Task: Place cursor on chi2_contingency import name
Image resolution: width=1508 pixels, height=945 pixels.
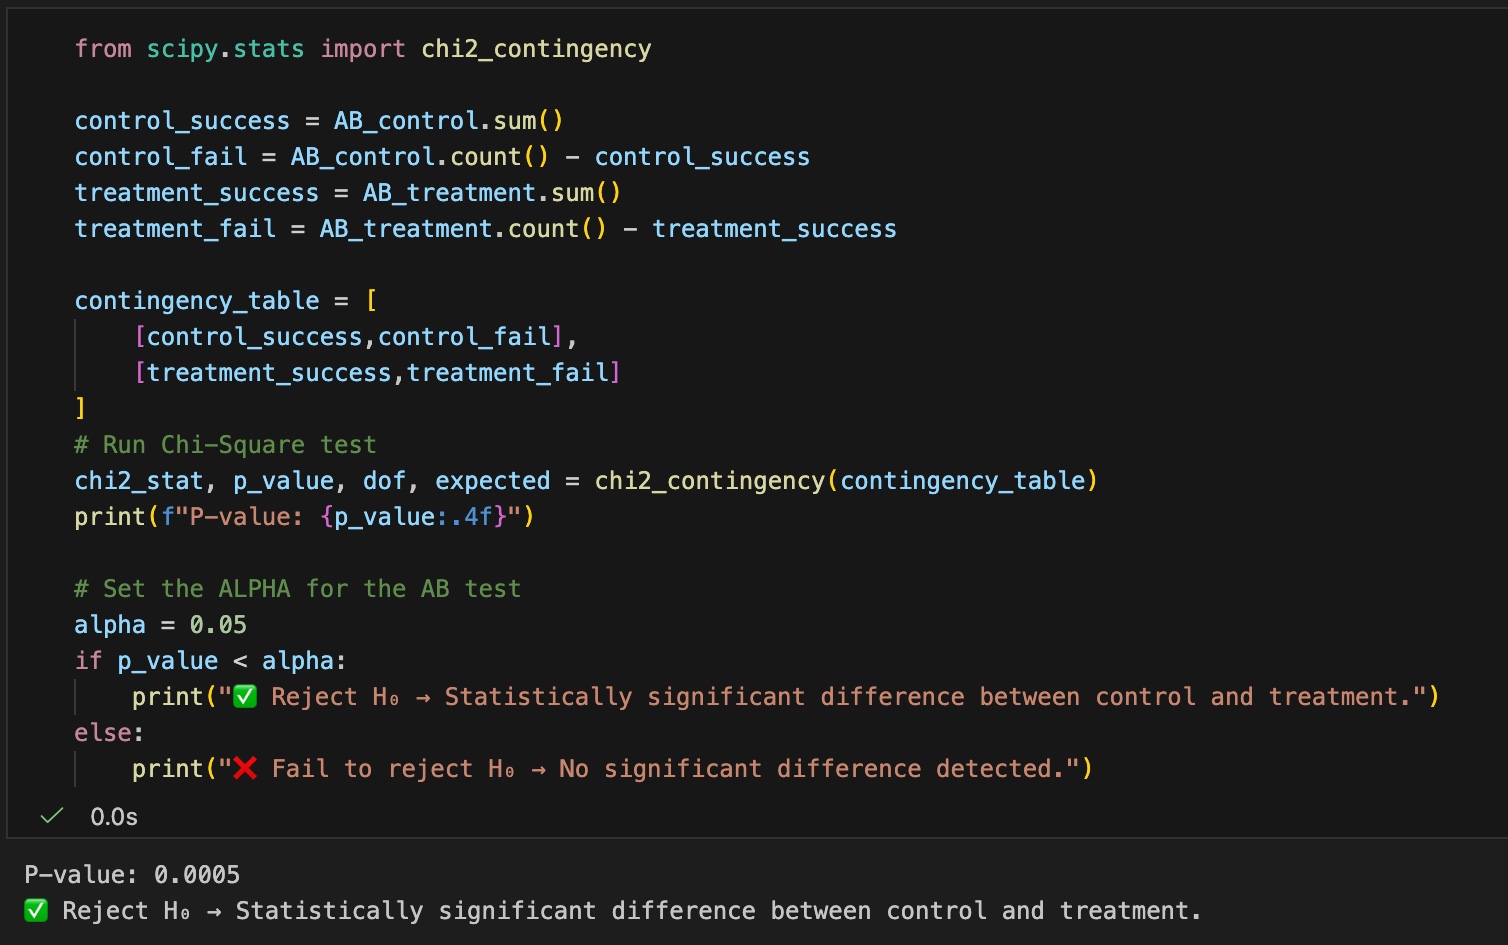Action: [x=536, y=49]
